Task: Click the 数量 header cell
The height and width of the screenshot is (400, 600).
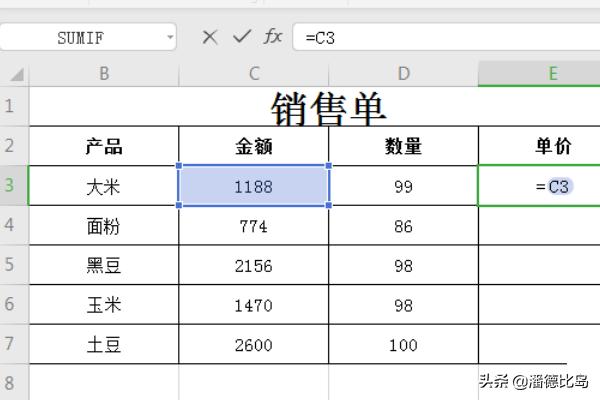Action: pos(403,146)
